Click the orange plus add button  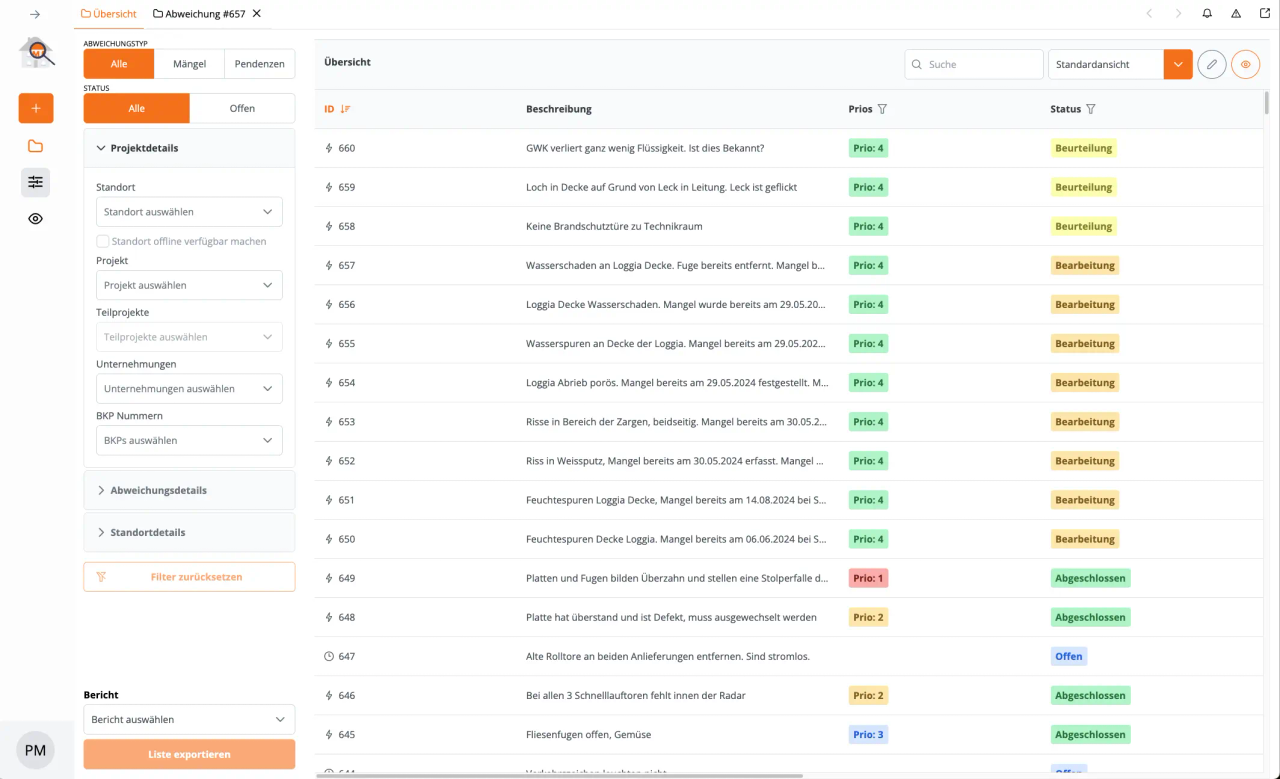[x=36, y=108]
